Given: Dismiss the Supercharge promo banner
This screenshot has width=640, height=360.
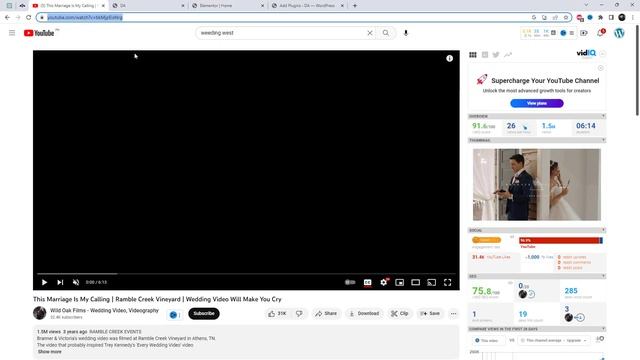Looking at the screenshot, I should 600,68.
